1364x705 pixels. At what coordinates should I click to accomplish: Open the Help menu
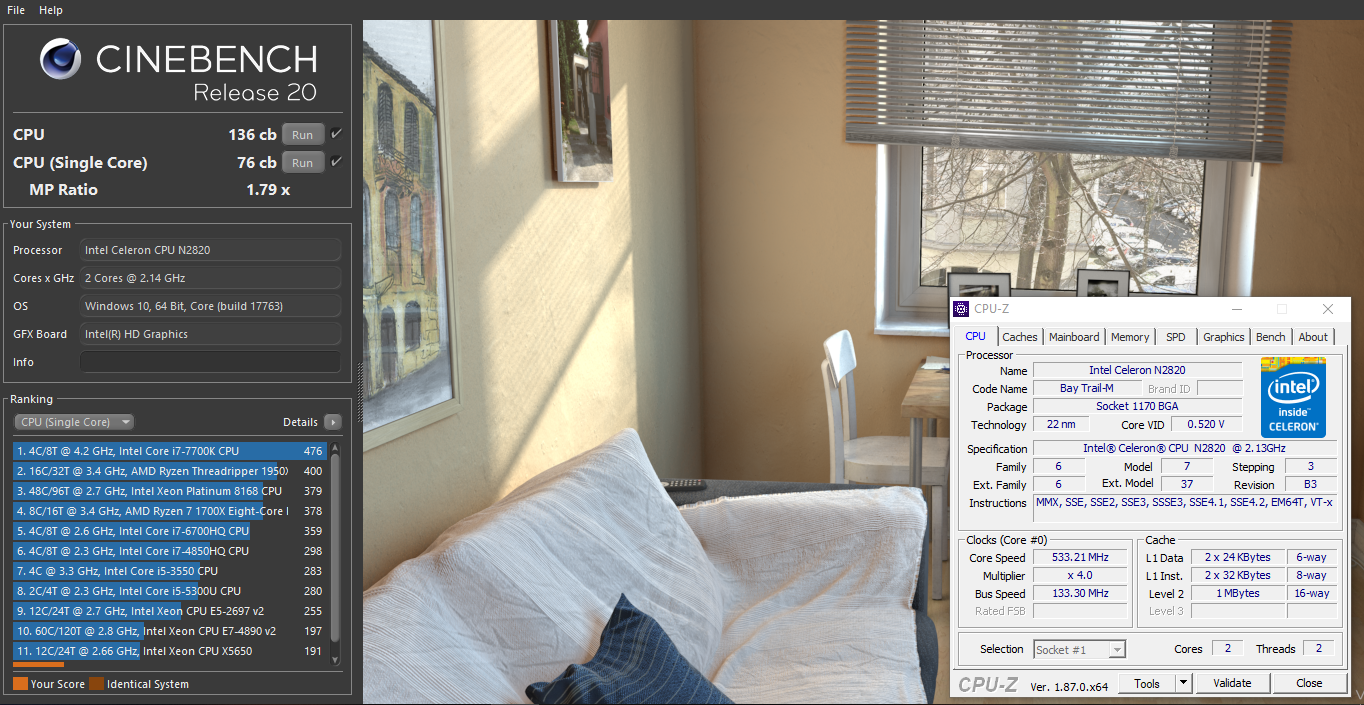tap(51, 10)
